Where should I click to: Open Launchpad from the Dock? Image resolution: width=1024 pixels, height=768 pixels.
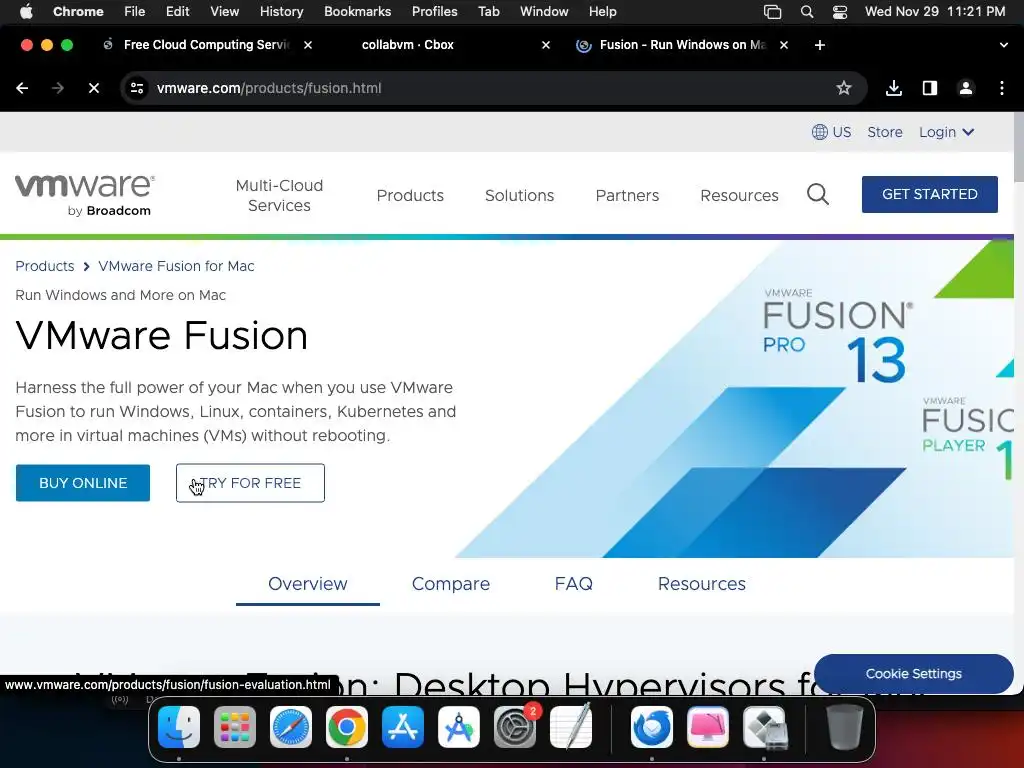tap(234, 726)
